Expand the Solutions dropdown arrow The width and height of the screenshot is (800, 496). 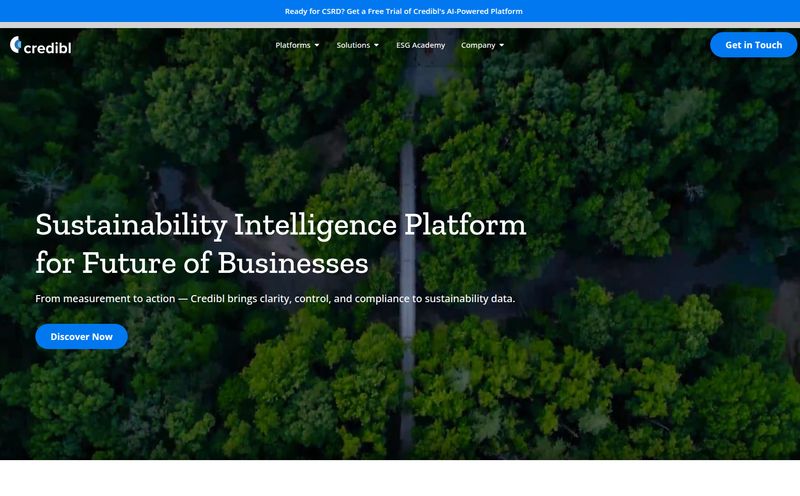[377, 45]
